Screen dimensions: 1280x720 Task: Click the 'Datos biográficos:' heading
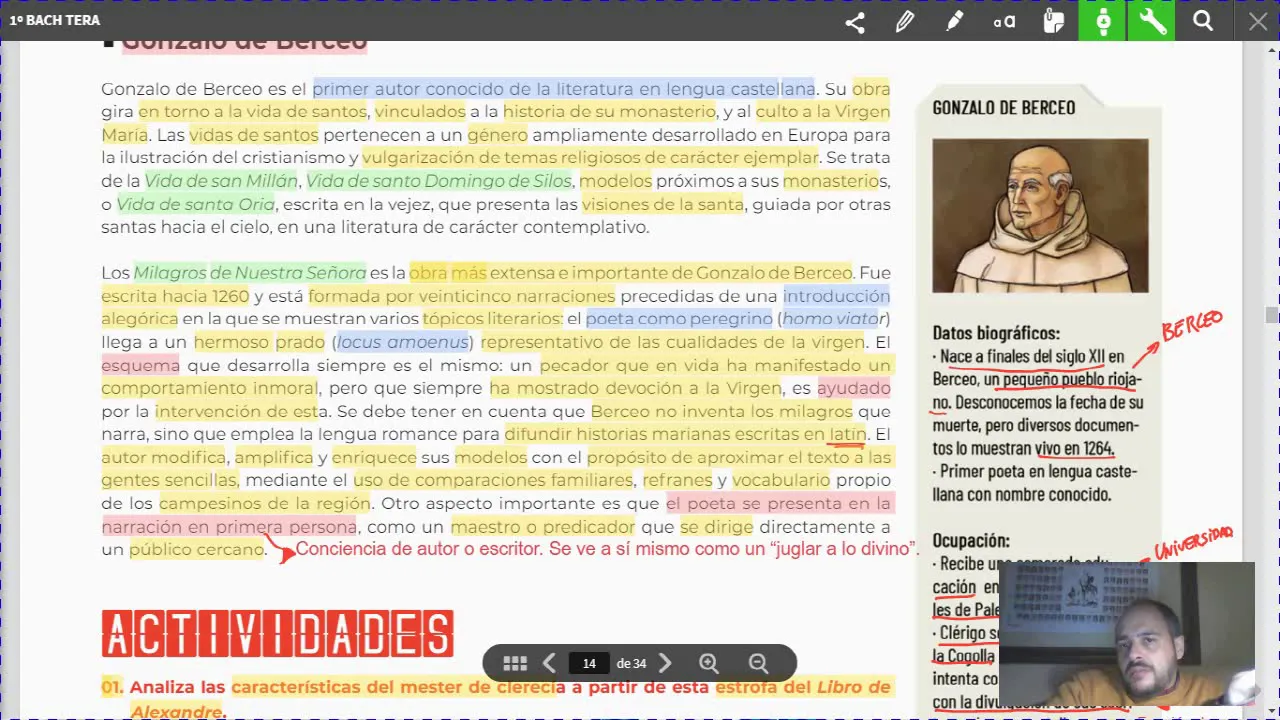click(996, 333)
